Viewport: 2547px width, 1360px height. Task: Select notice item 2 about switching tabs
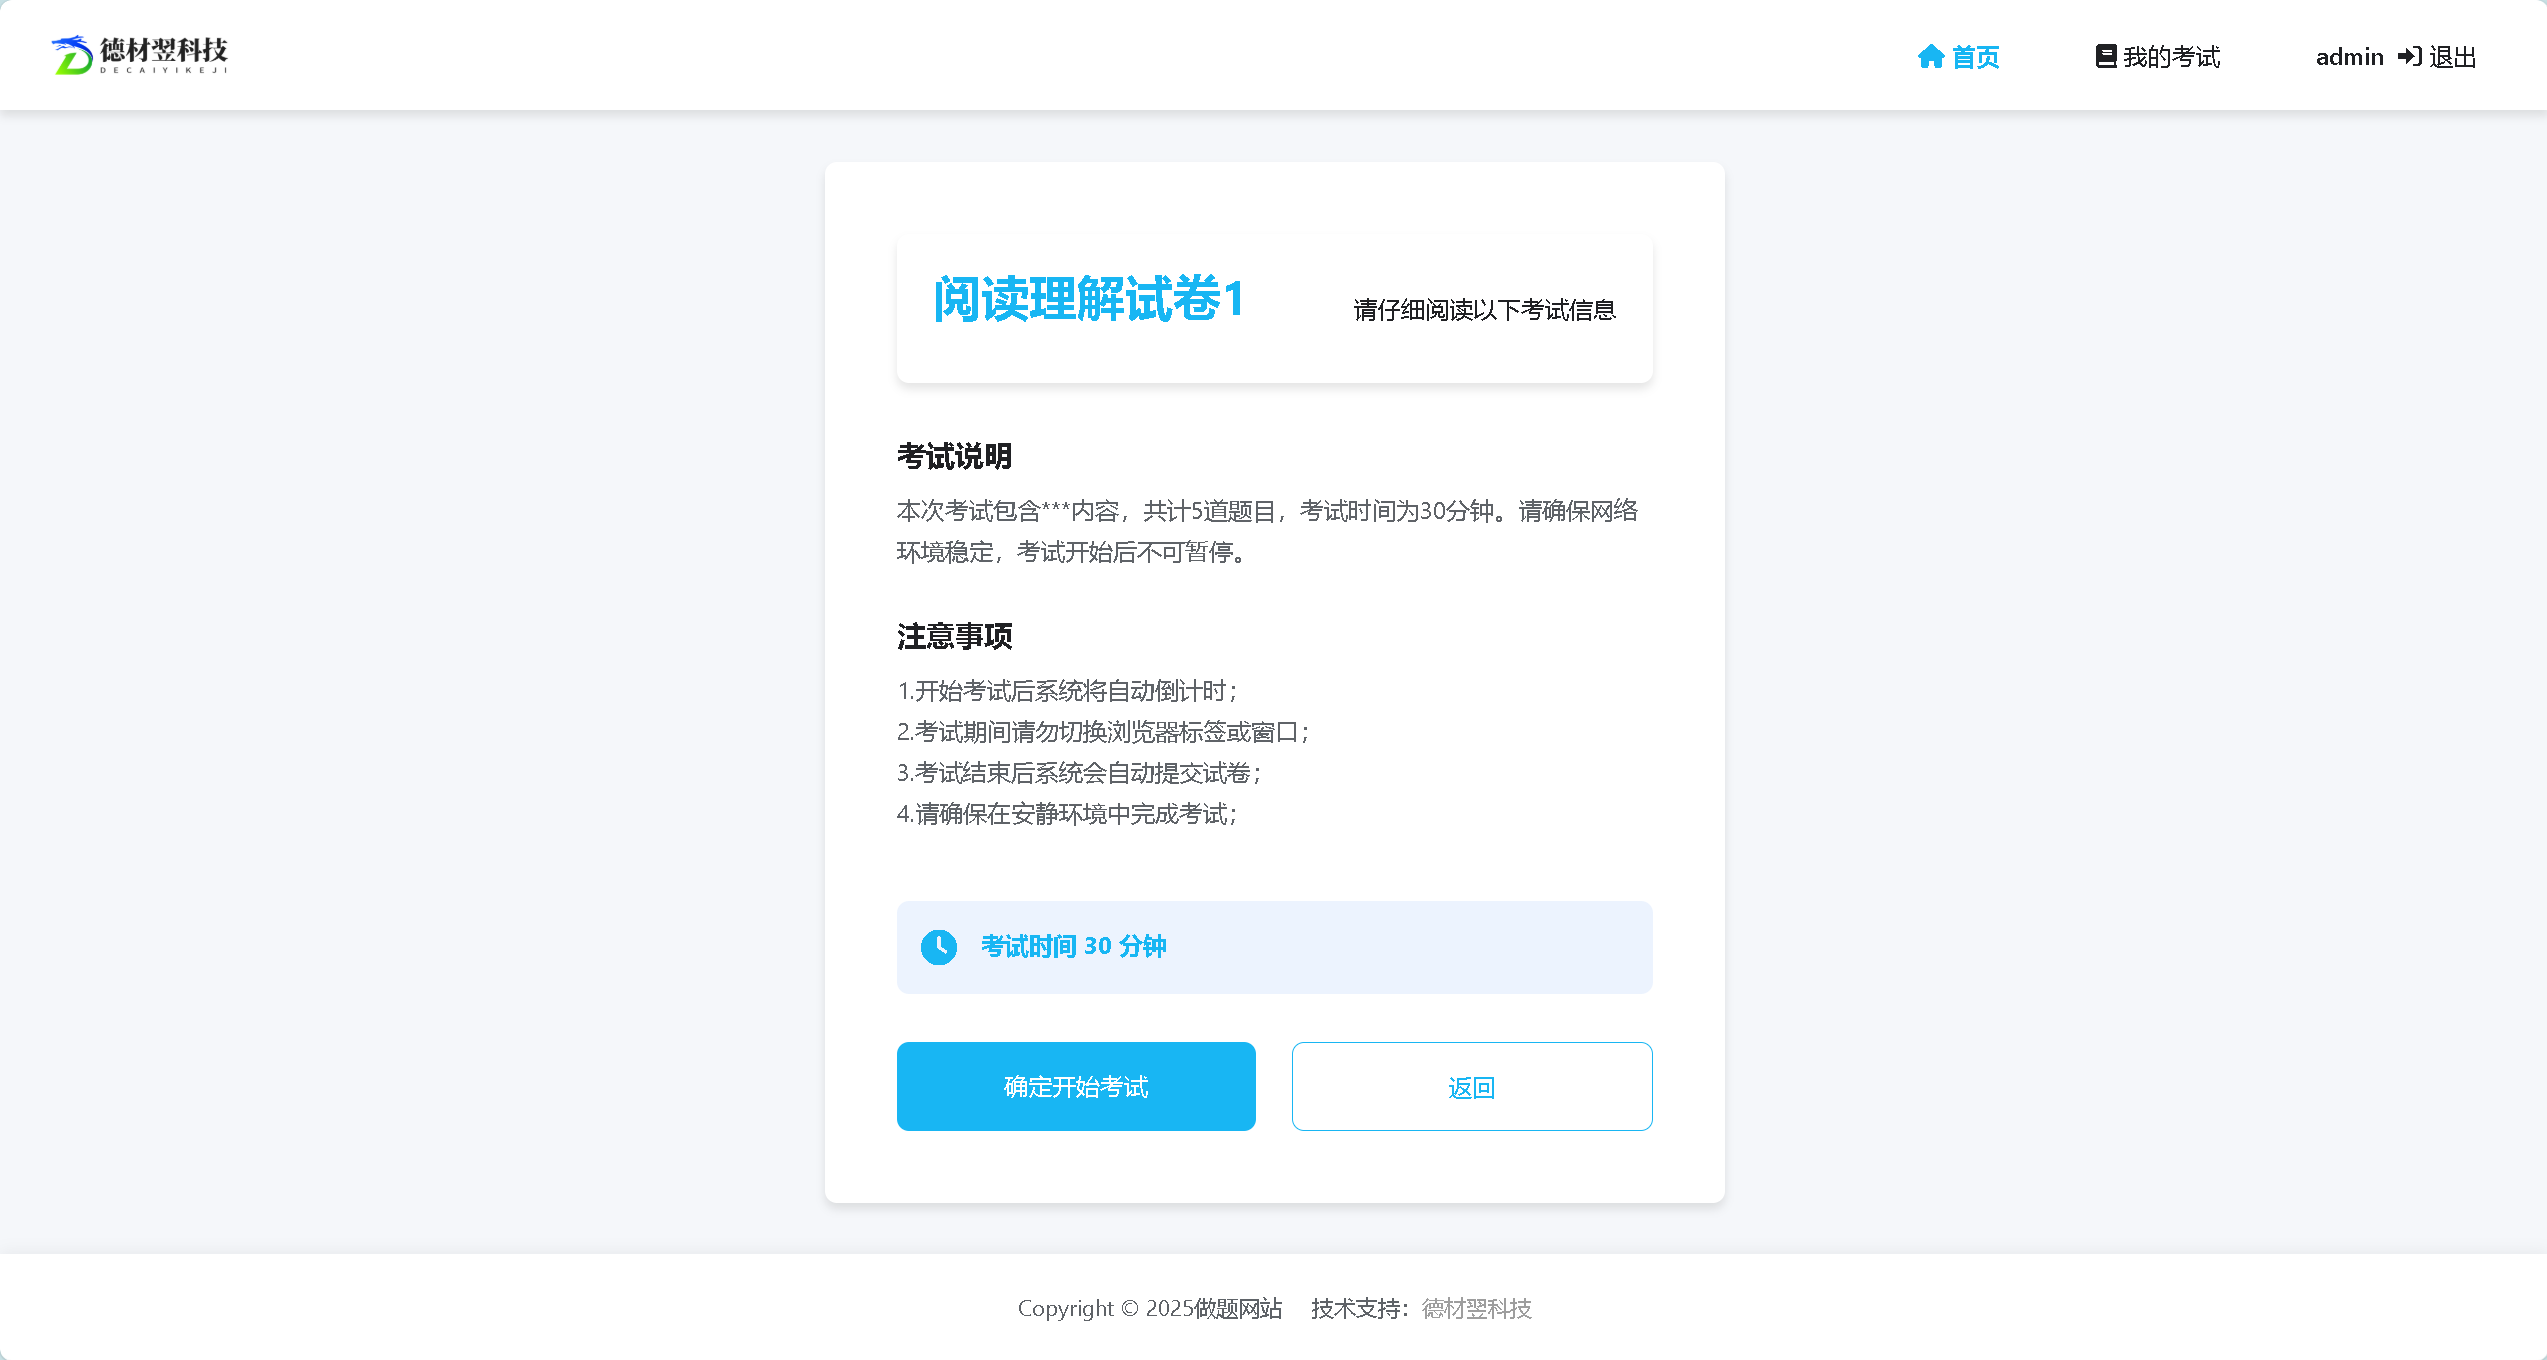click(x=1103, y=732)
